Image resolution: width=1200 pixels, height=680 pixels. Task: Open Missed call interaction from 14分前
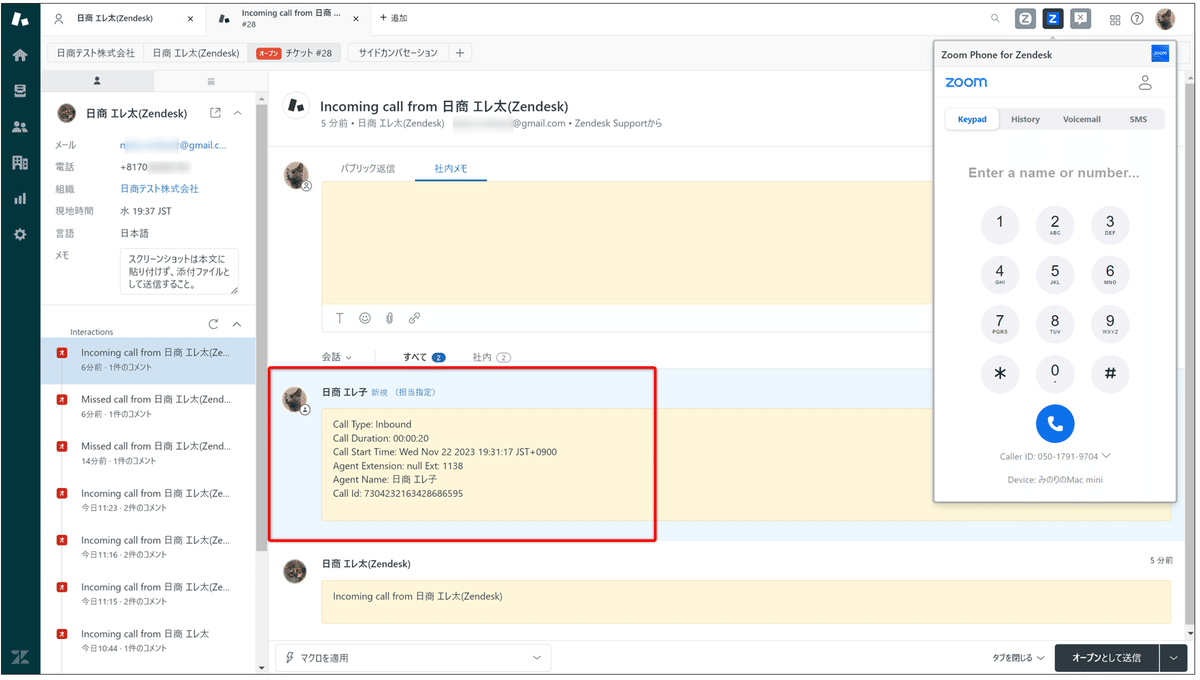(148, 452)
